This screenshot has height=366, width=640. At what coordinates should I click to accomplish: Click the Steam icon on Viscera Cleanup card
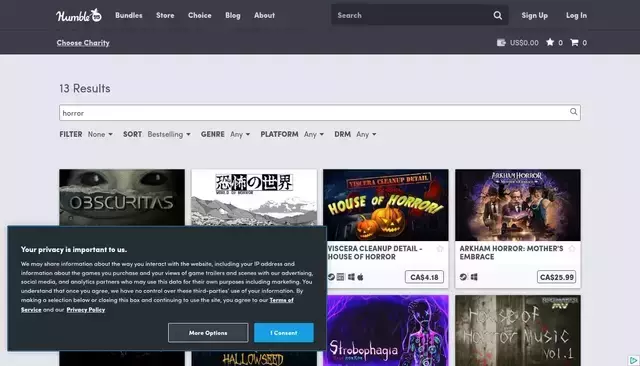tap(331, 277)
